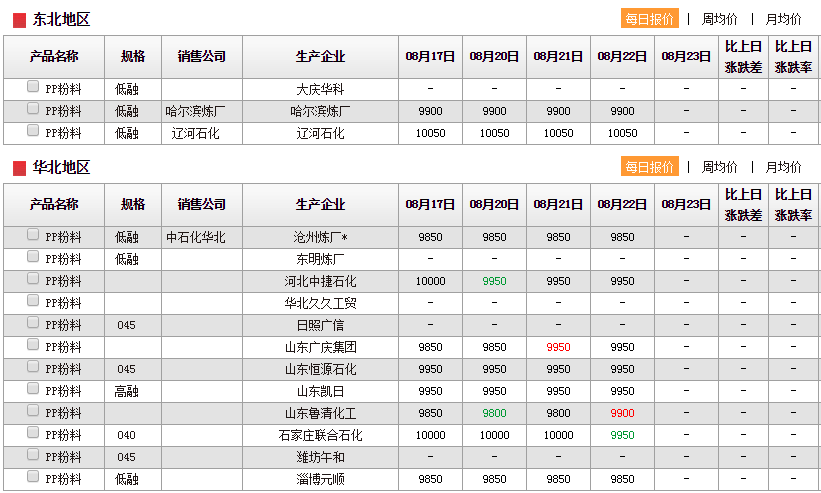The height and width of the screenshot is (493, 821).
Task: Click the 石家庄联合石化 producer cell
Action: 320,435
